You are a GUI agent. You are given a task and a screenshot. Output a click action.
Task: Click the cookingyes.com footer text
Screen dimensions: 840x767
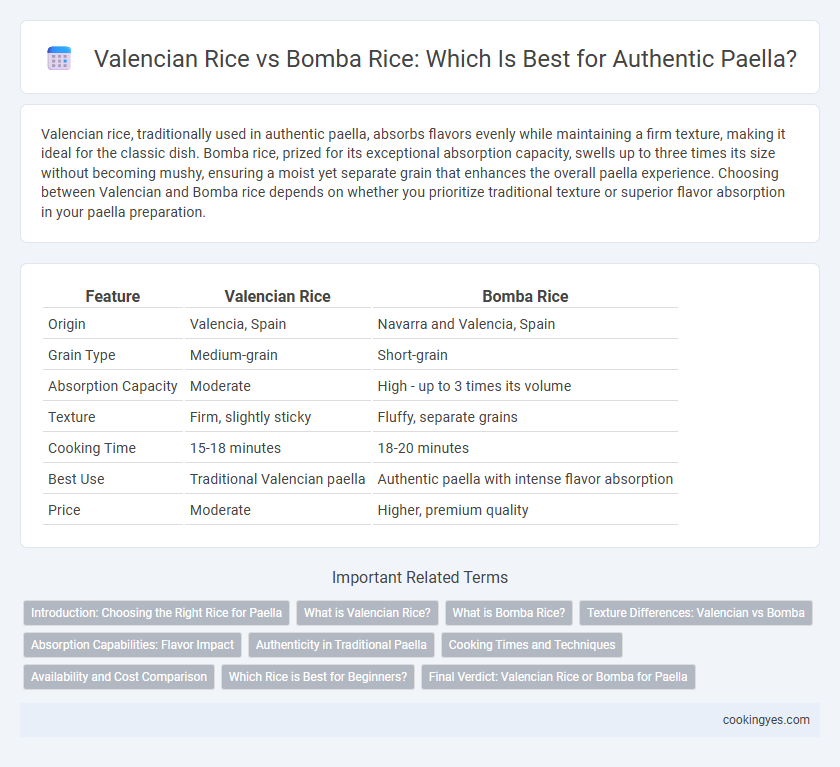coord(766,720)
